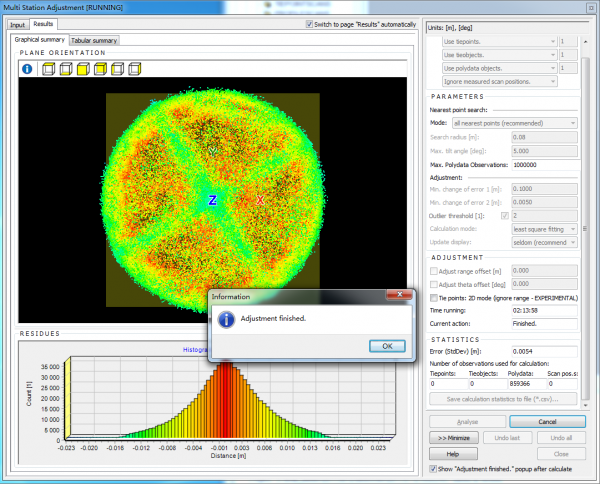Click the Cancel button
Viewport: 600px width, 484px height.
[547, 422]
